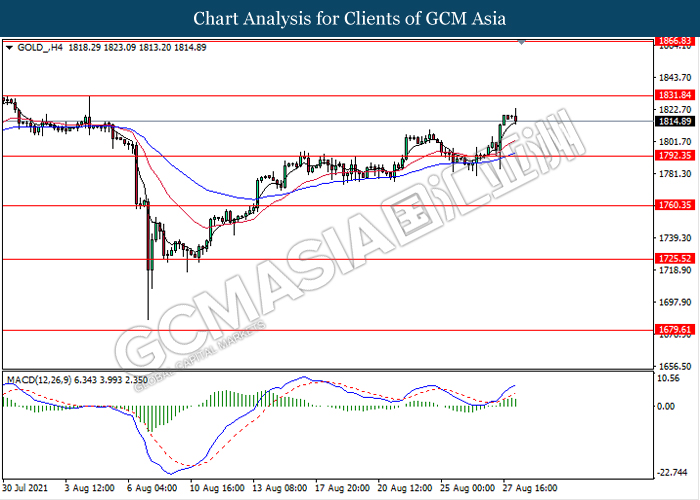Click the current price tag 1814.89

[675, 121]
